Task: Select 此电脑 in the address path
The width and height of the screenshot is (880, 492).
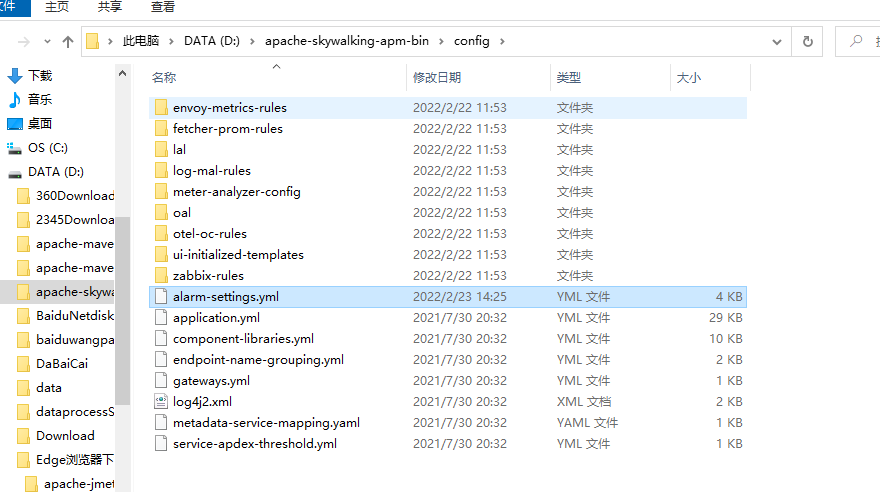Action: (141, 41)
